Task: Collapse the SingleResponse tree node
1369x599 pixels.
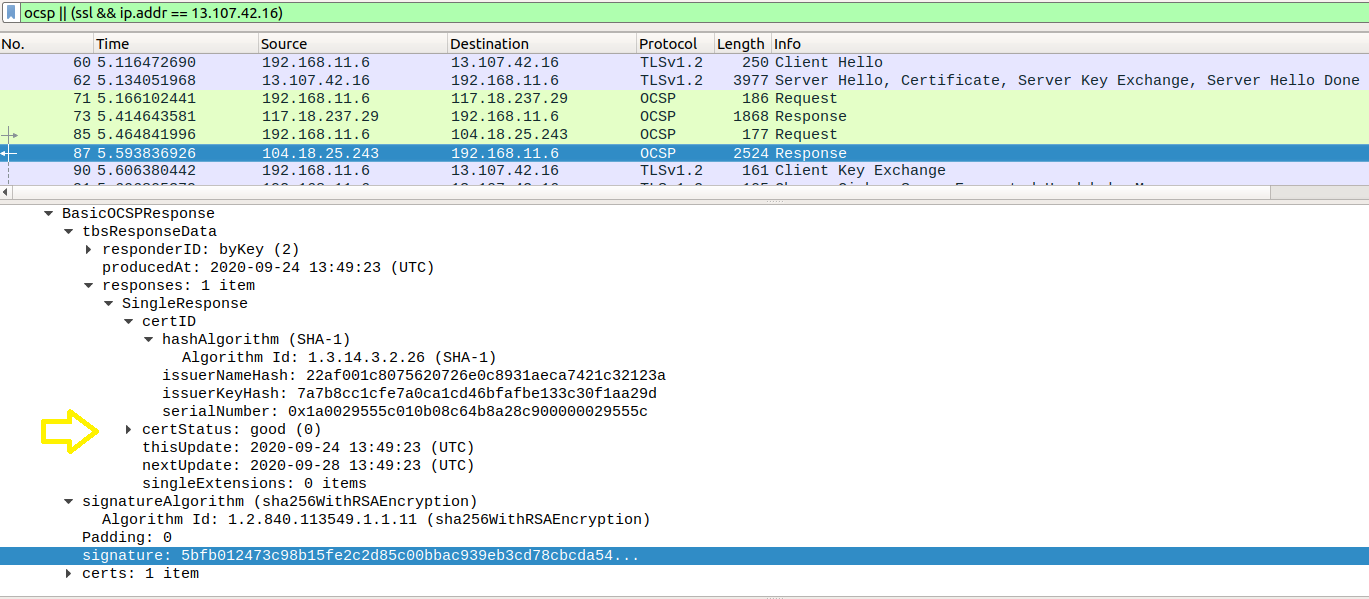Action: coord(108,303)
